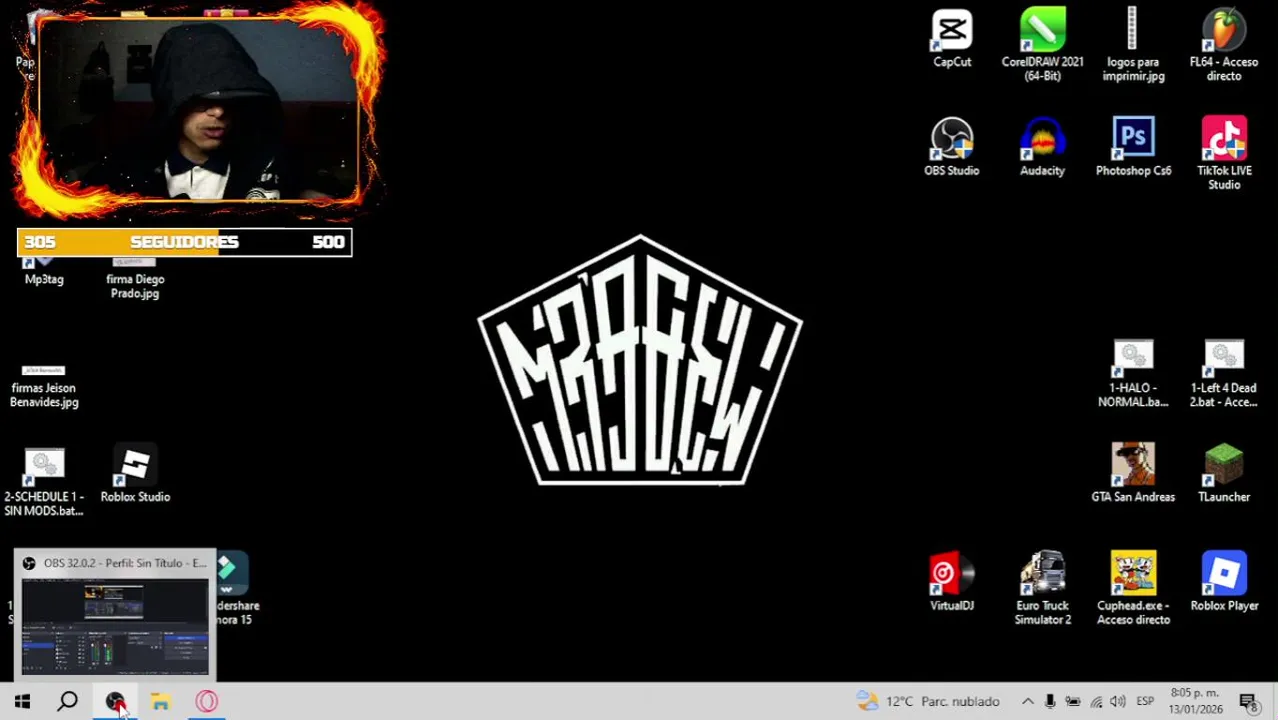Viewport: 1278px width, 720px height.
Task: Click the Show desktop strip on the taskbar
Action: (1275, 701)
